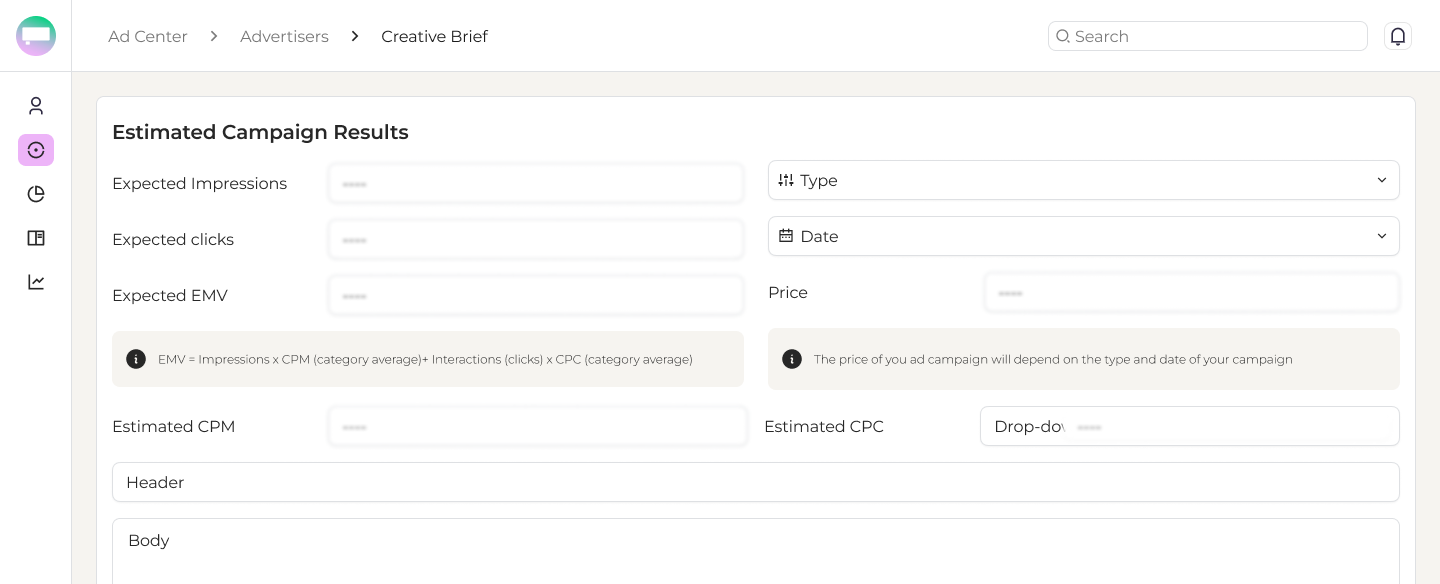Open the line graph analytics icon

[x=36, y=282]
